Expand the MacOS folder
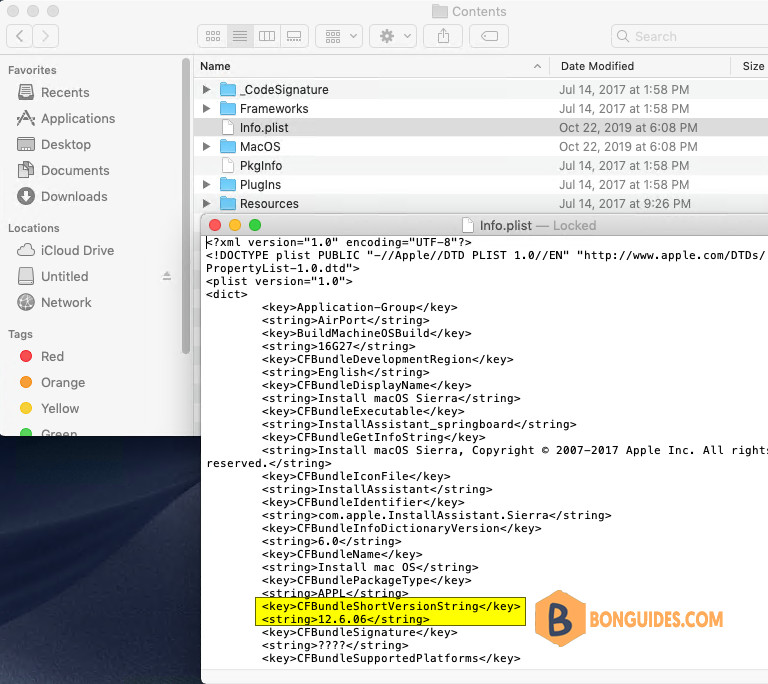The image size is (768, 684). click(206, 146)
